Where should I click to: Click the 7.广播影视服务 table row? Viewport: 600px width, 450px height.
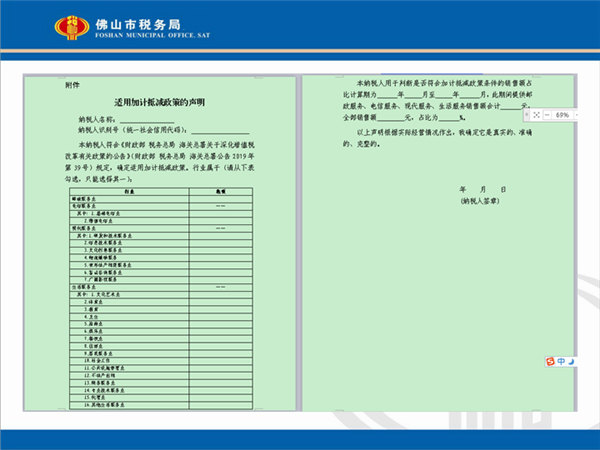point(161,280)
